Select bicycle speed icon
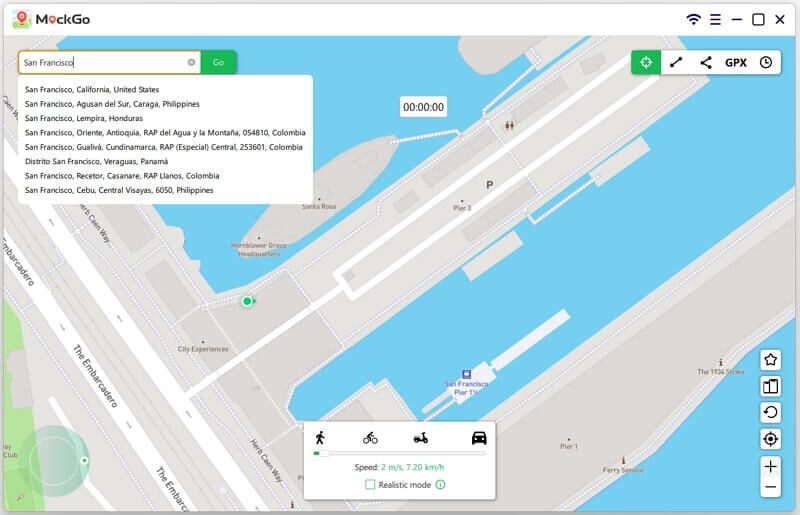 point(370,438)
